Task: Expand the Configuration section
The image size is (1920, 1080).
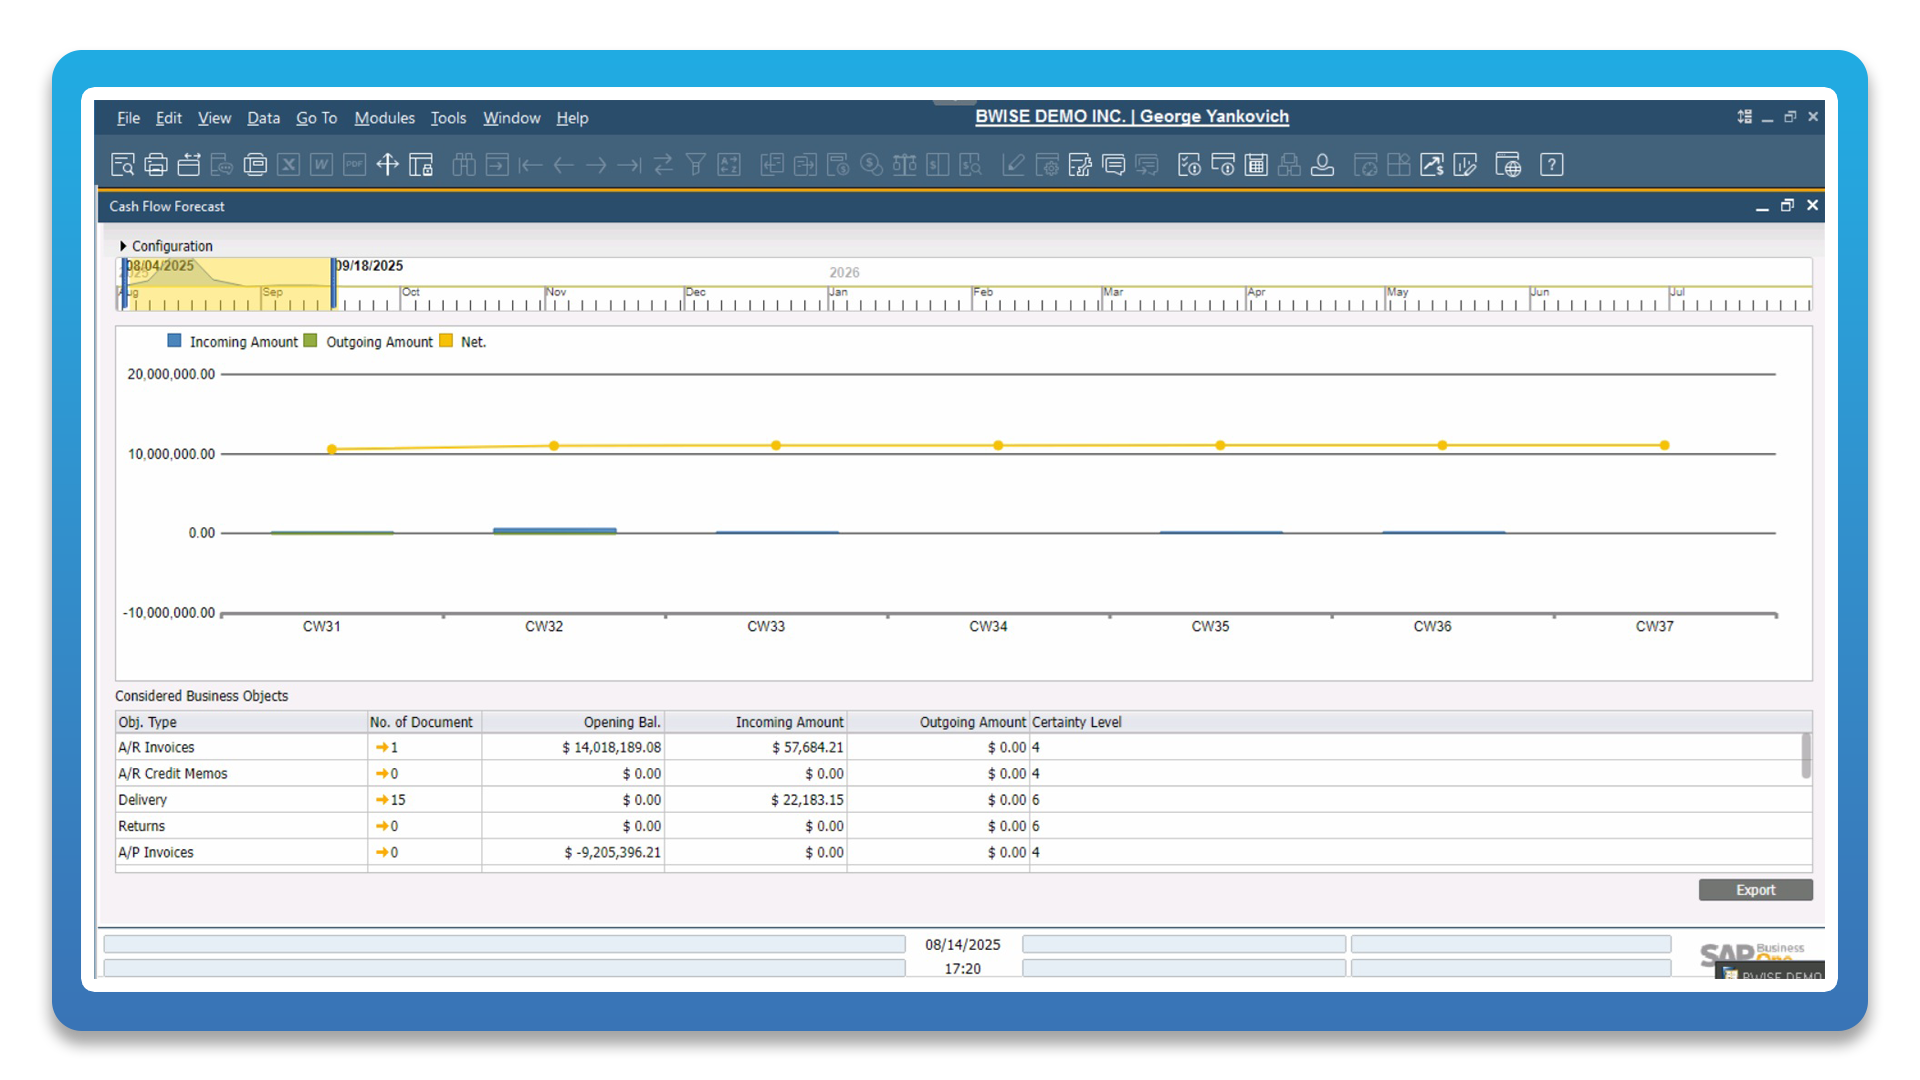Action: click(168, 246)
